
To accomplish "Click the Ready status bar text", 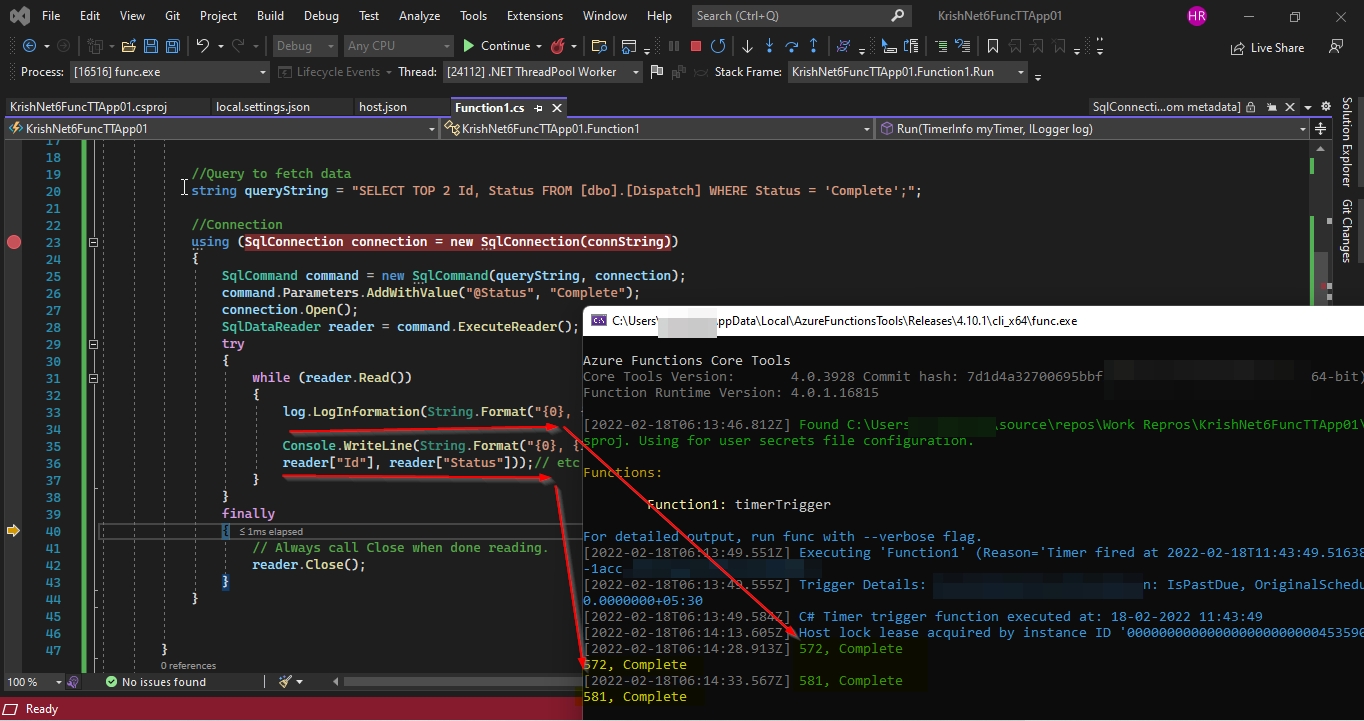I will click(x=42, y=709).
